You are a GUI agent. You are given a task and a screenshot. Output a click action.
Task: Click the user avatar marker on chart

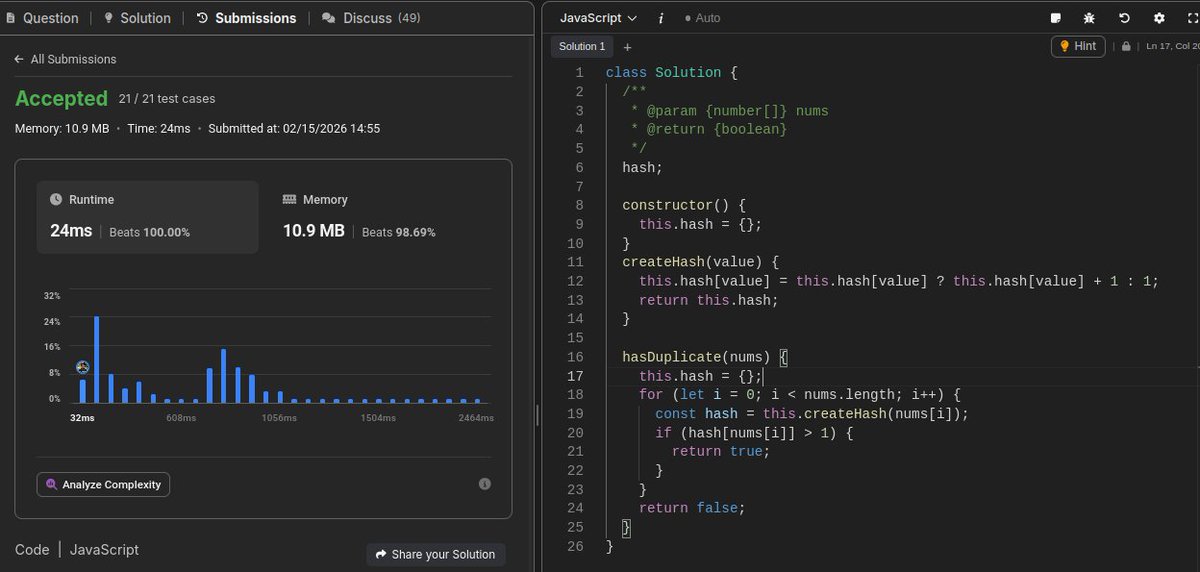tap(83, 368)
